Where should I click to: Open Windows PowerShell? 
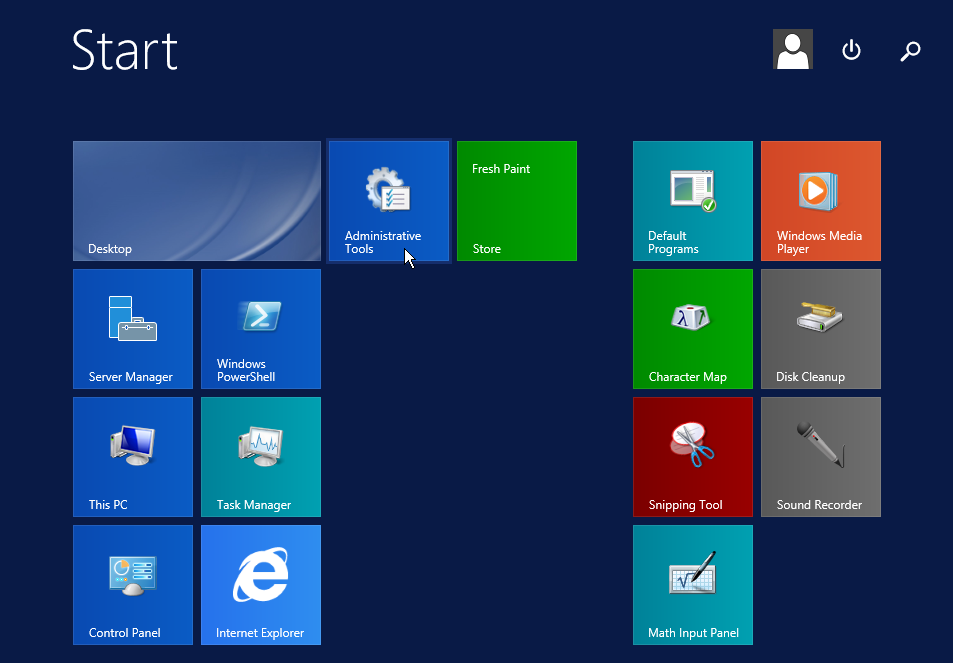click(260, 328)
